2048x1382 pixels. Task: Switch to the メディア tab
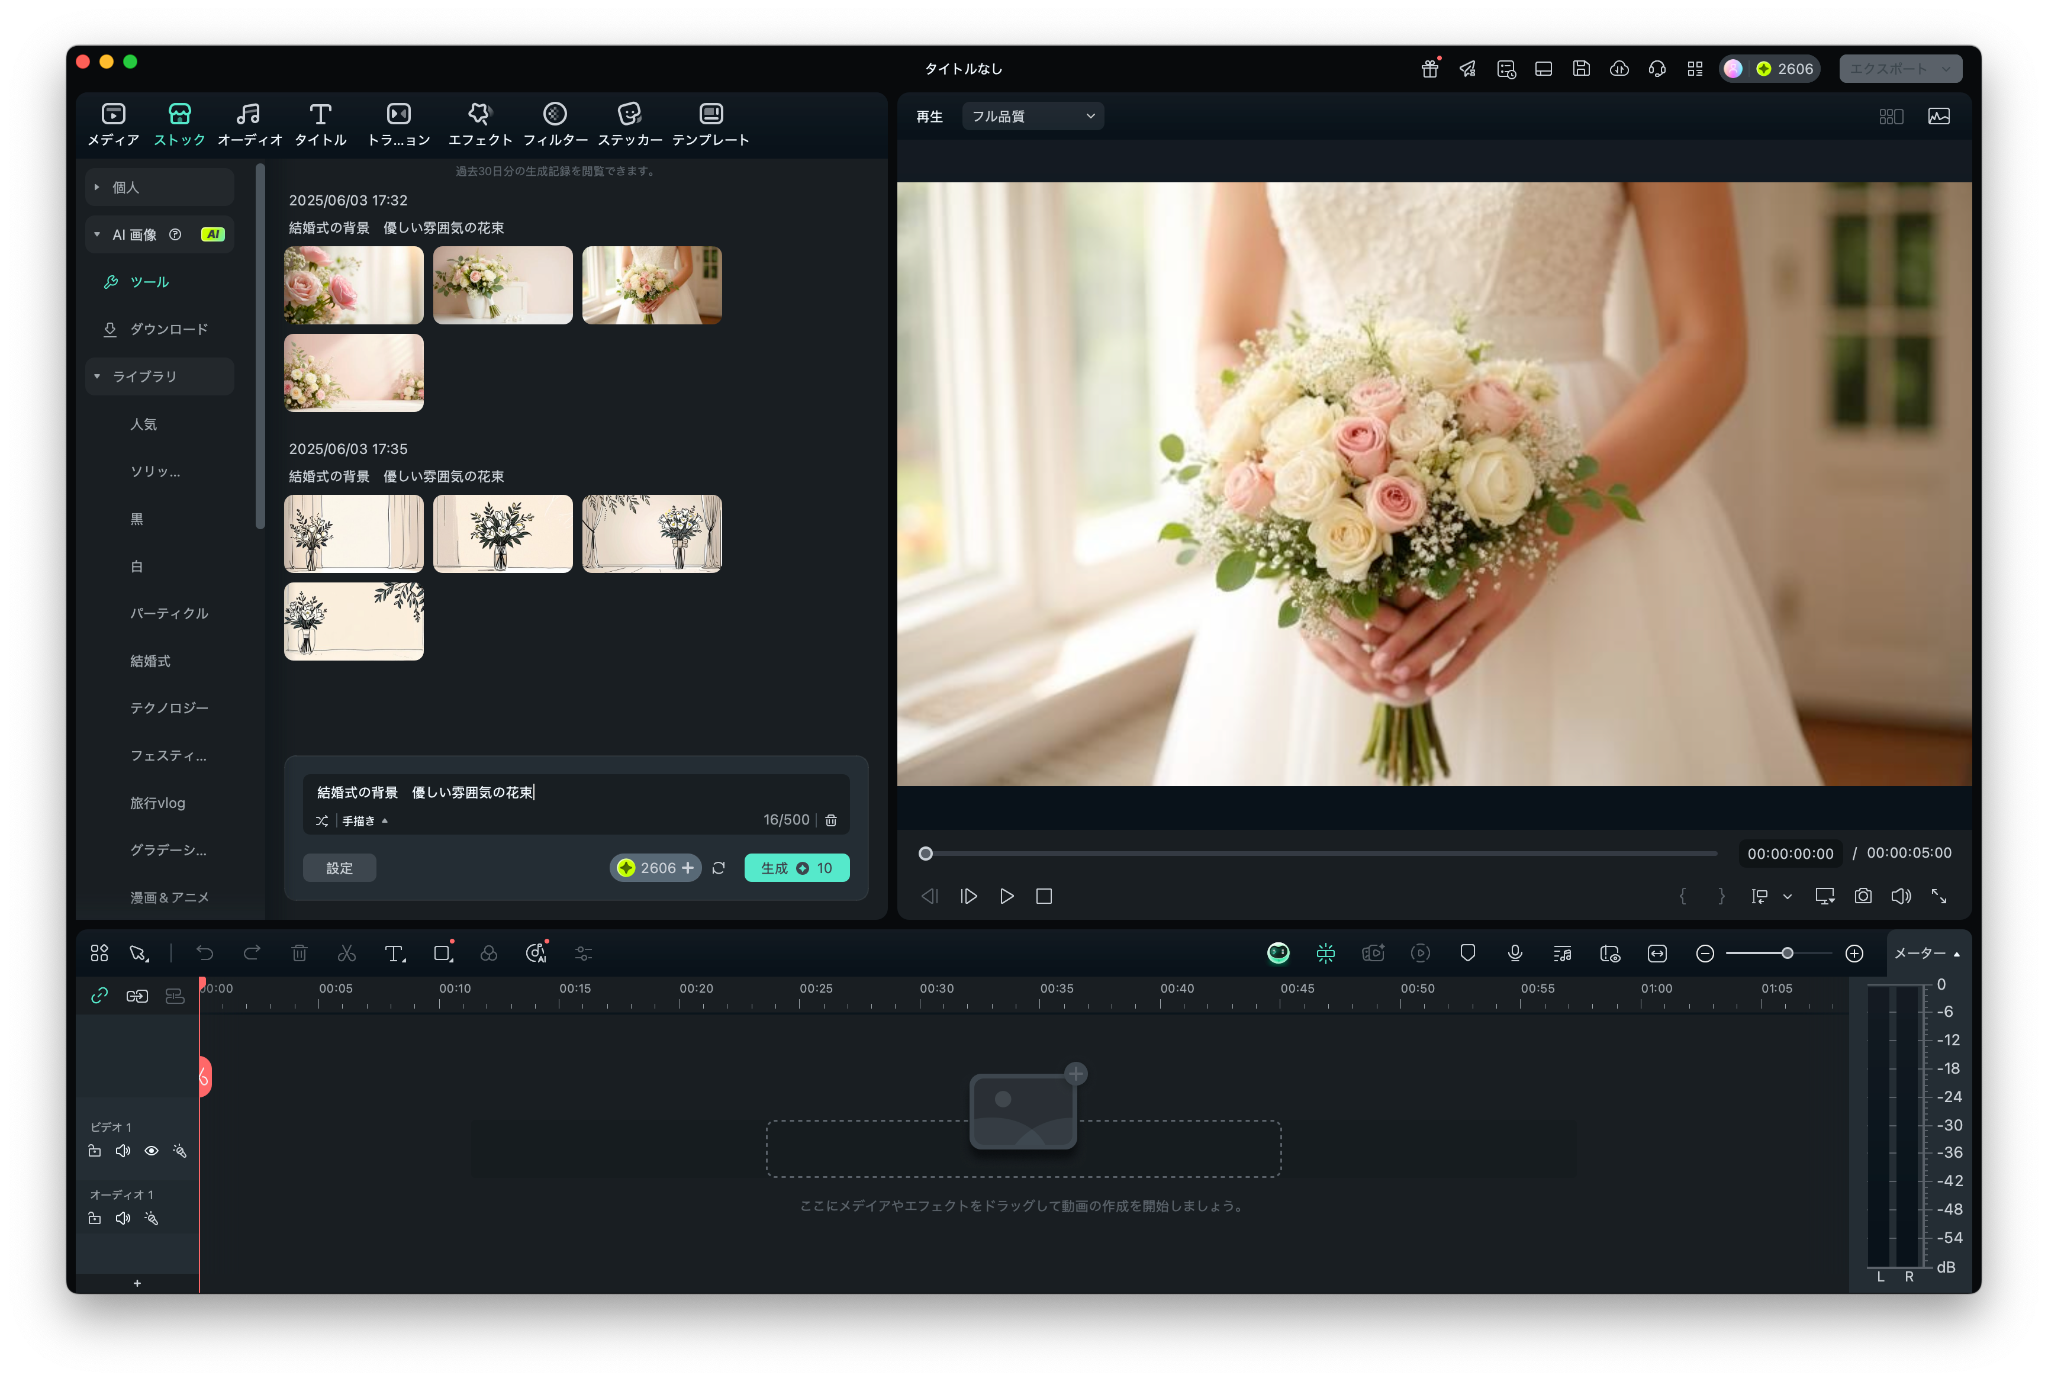coord(113,124)
